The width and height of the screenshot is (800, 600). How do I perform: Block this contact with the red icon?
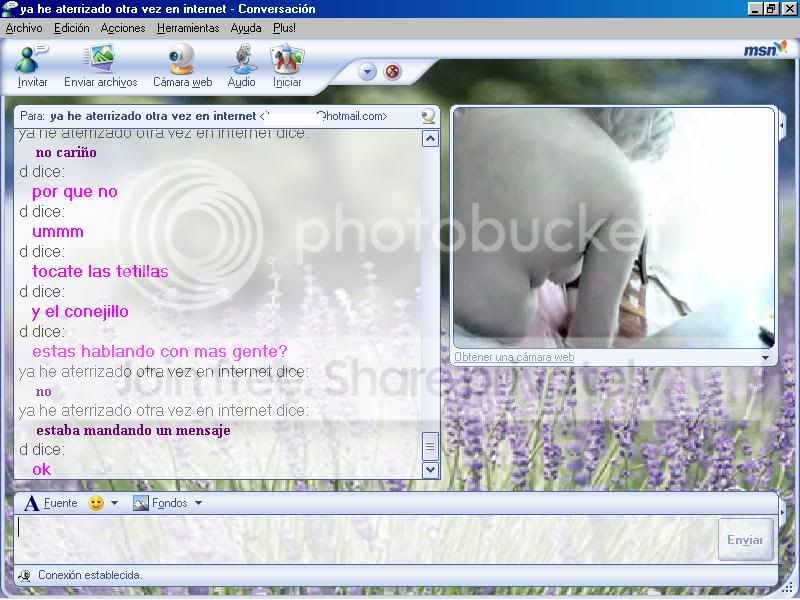tap(392, 71)
